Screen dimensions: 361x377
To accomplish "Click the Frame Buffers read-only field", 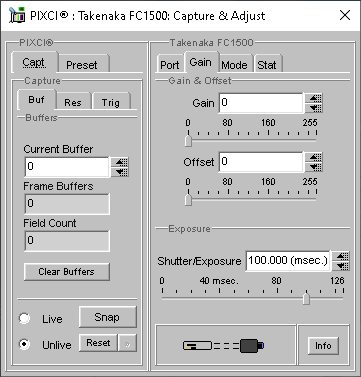I will [x=67, y=204].
